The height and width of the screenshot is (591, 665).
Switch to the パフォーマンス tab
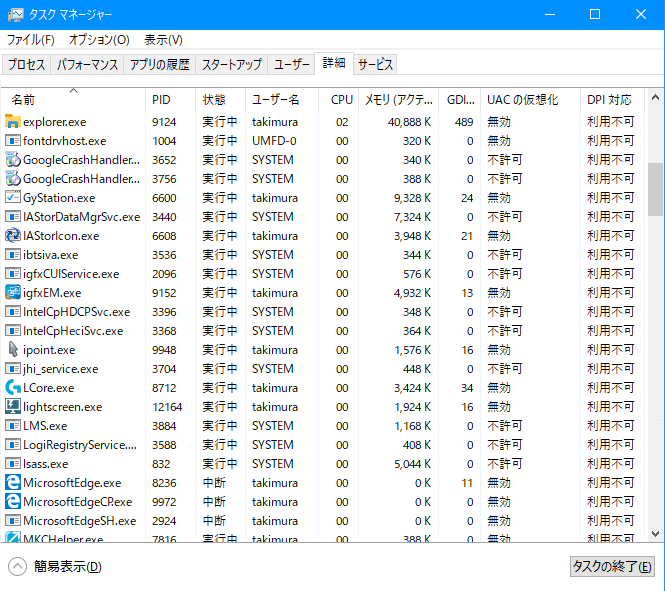coord(87,64)
